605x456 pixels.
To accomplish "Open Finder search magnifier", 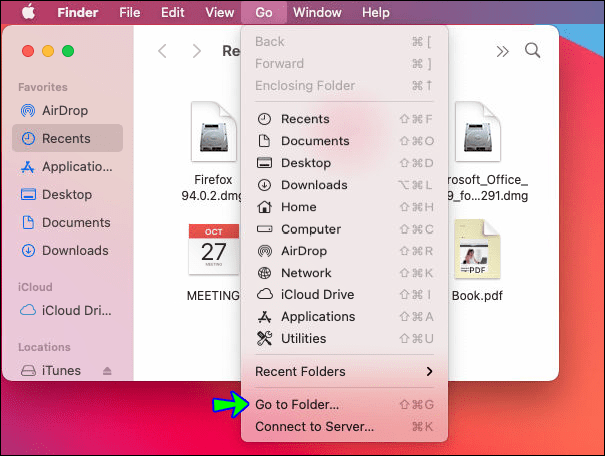I will tap(532, 51).
